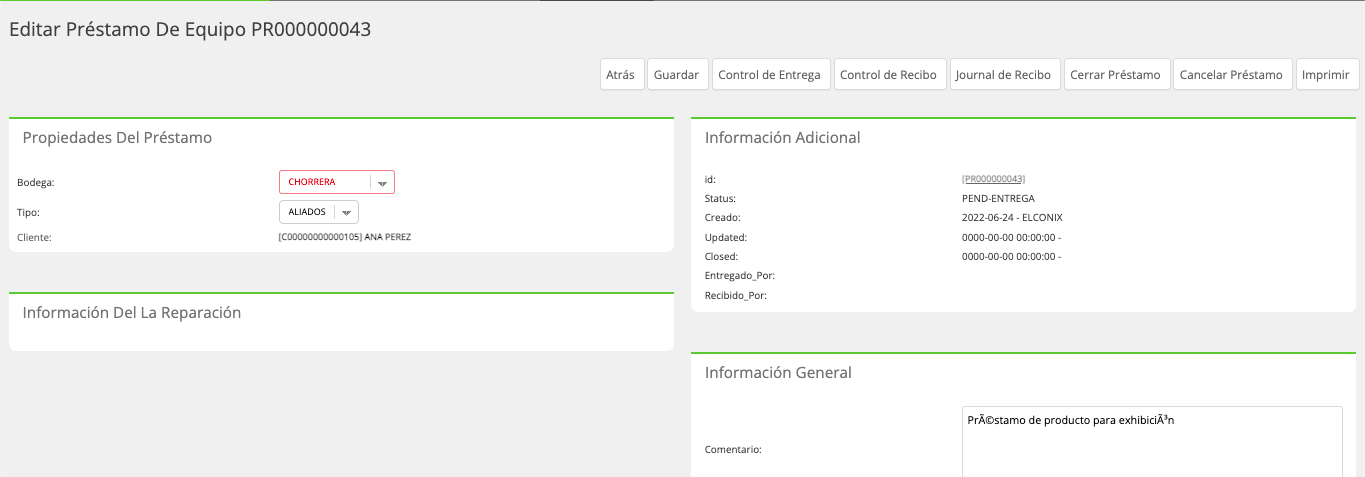Screen dimensions: 1365x477
Task: Print the loan with Imprimir
Action: click(1327, 75)
